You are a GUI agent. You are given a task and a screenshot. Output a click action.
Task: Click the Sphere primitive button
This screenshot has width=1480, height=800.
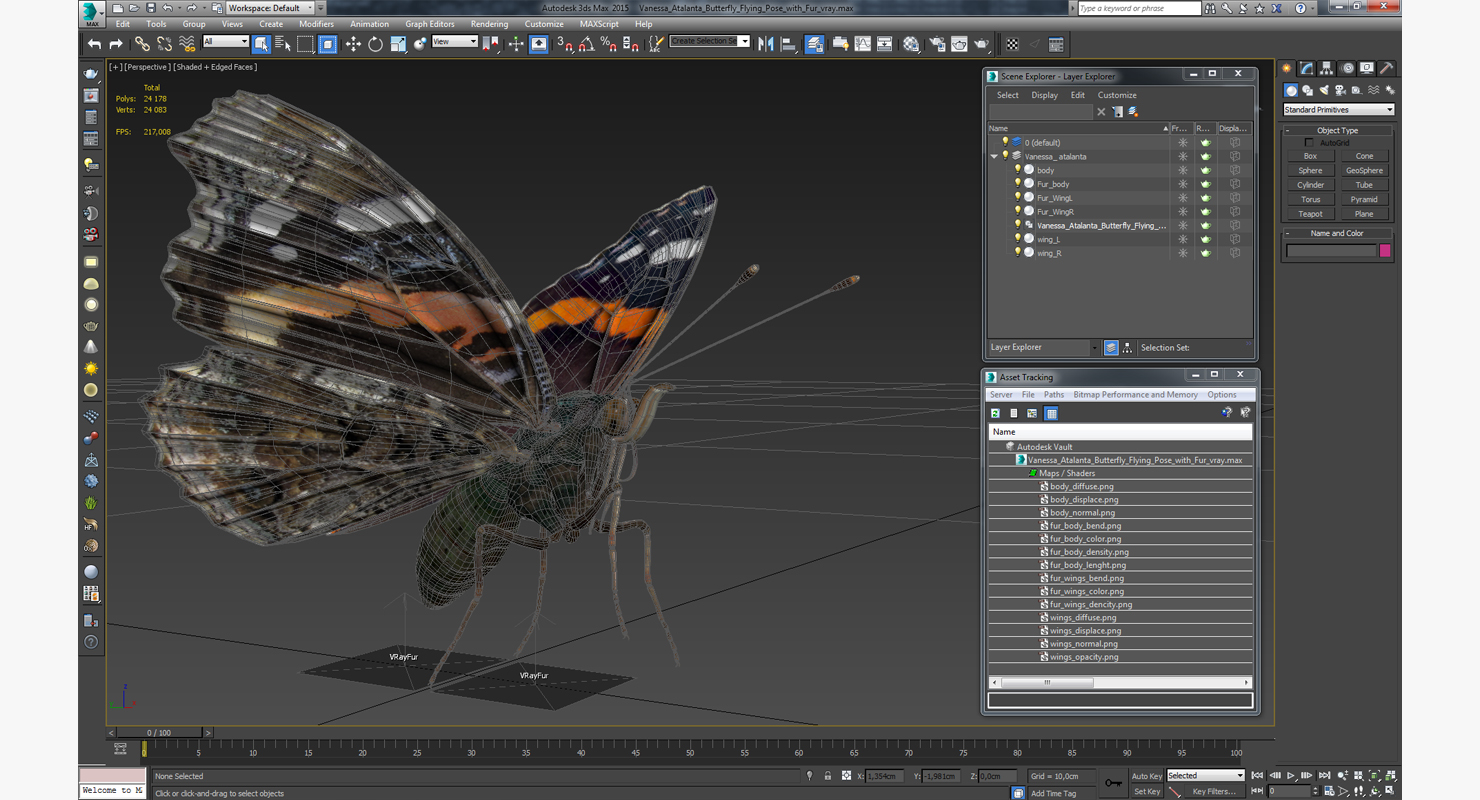(x=1310, y=171)
